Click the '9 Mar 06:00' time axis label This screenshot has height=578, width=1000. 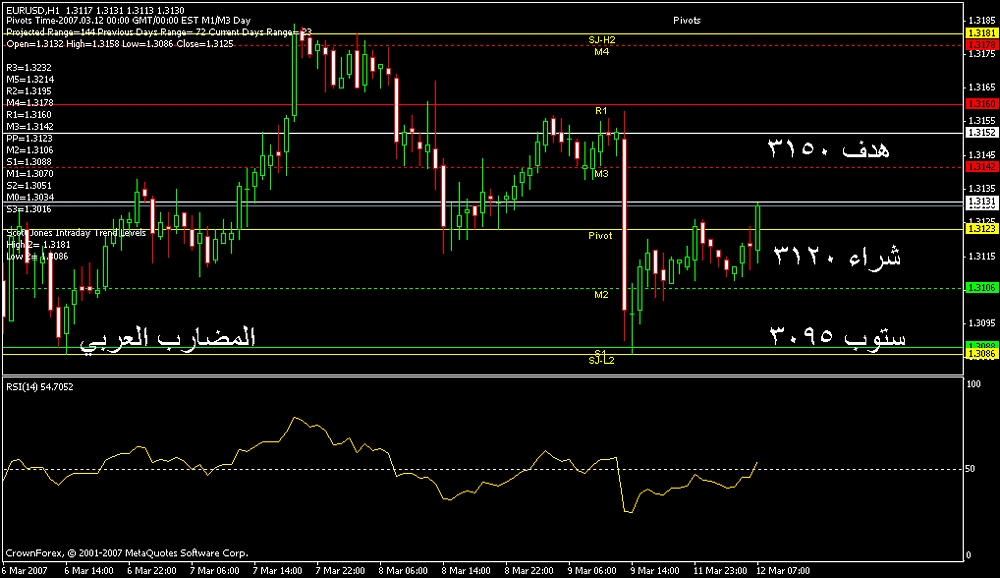coord(592,570)
